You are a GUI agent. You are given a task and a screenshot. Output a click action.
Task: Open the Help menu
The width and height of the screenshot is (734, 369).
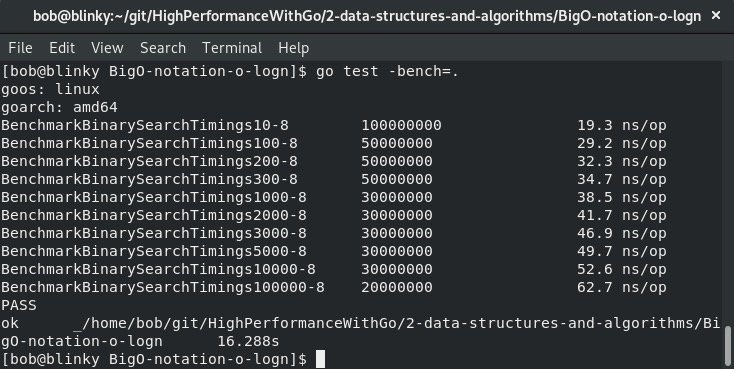[x=294, y=48]
